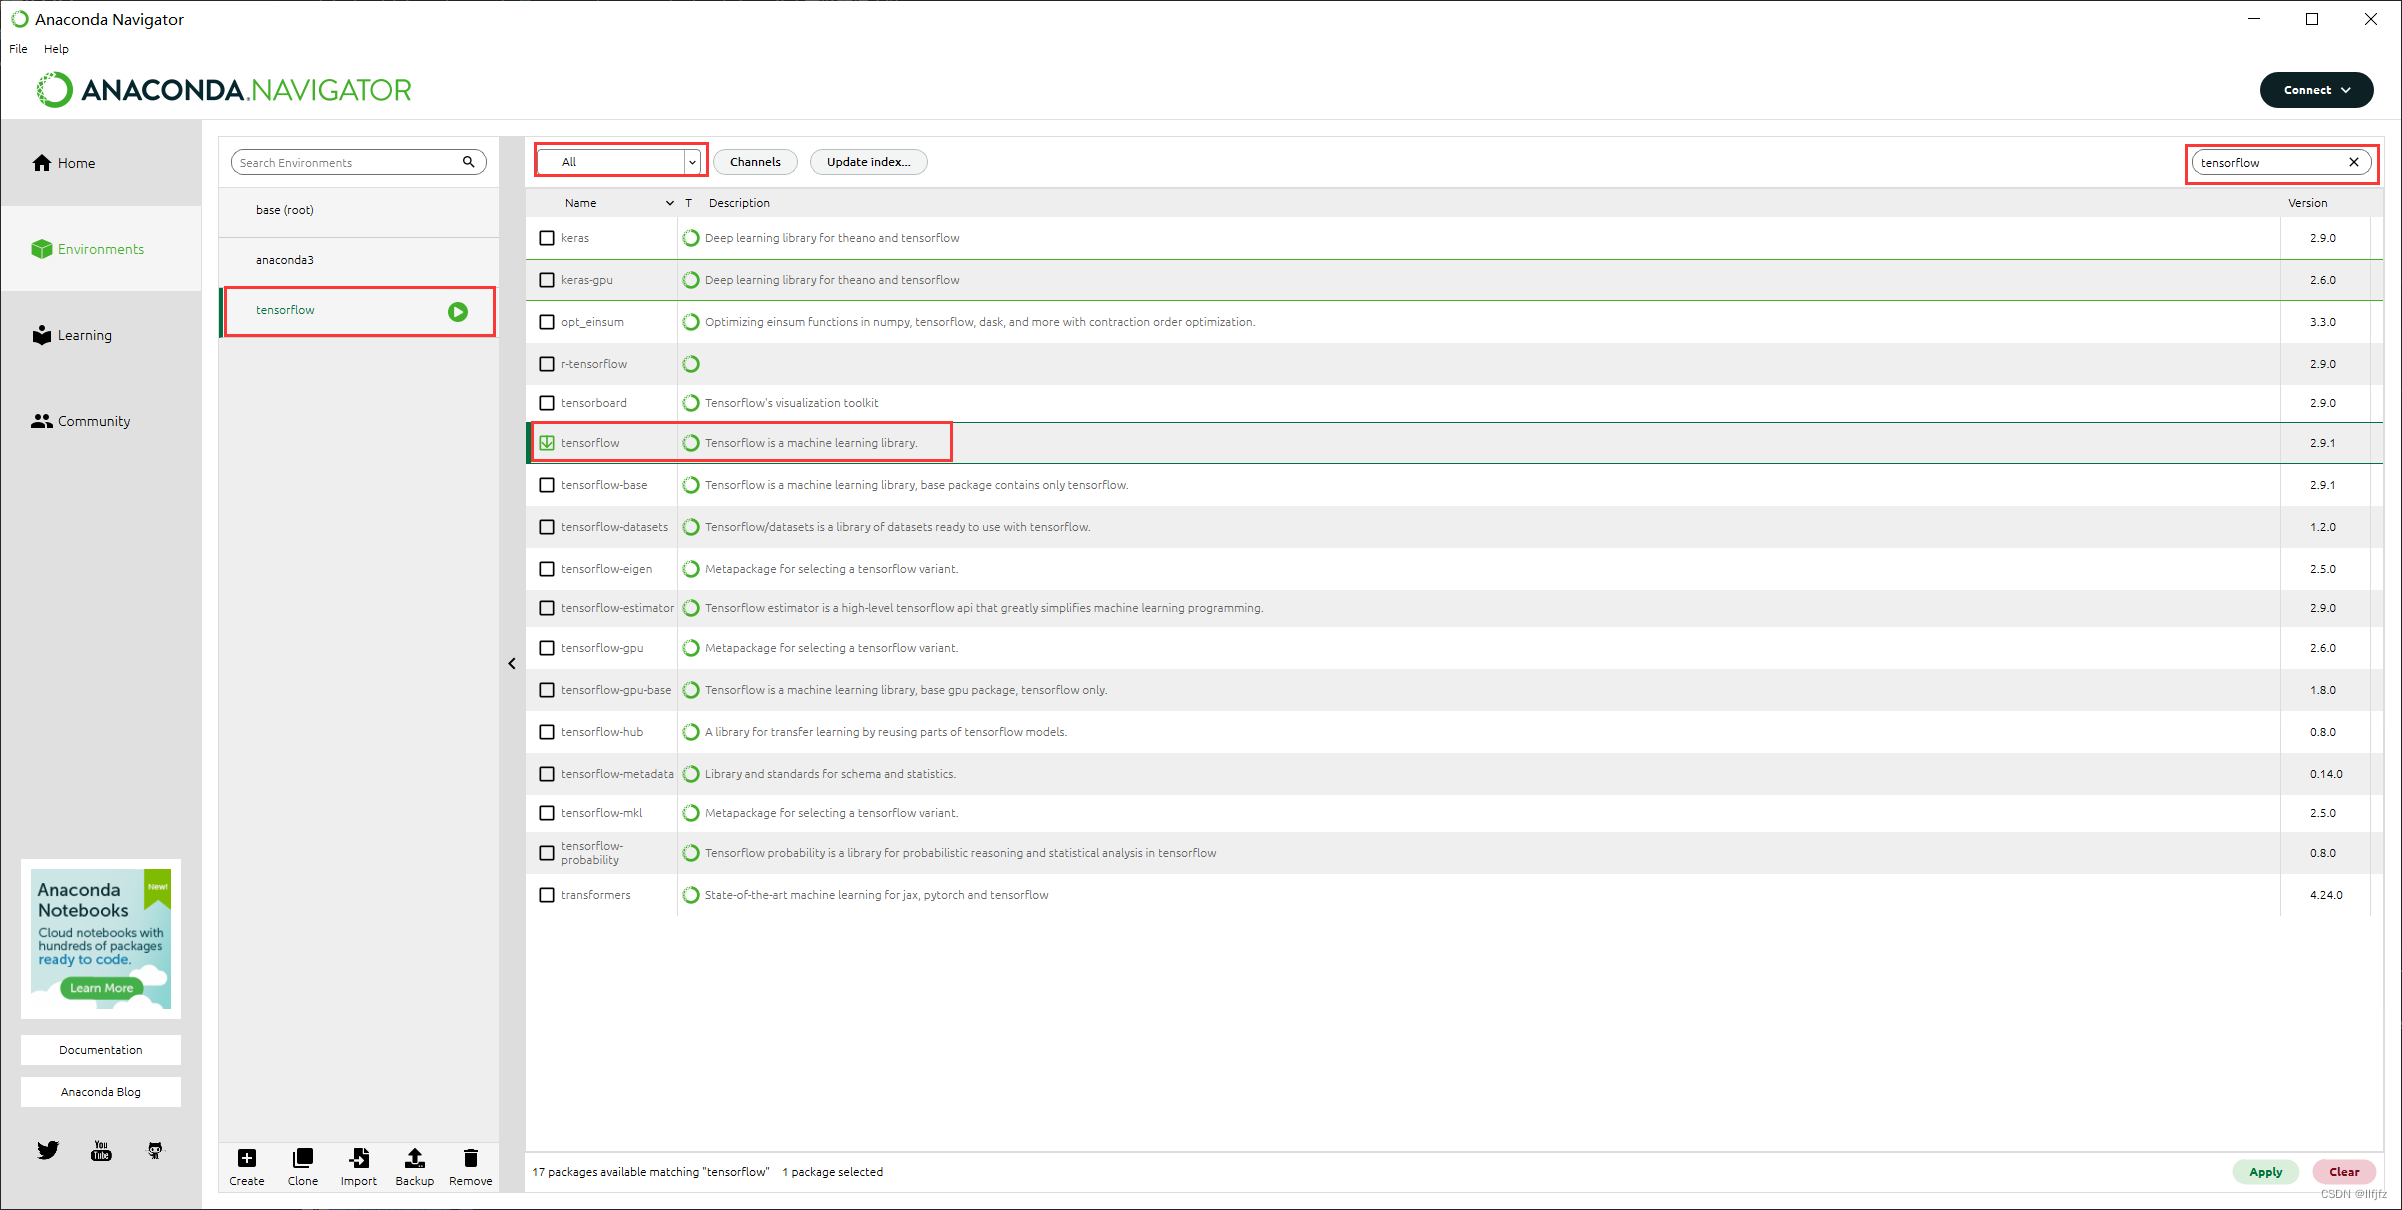The image size is (2402, 1210).
Task: Click the tensorflow-estimator package name
Action: tap(617, 608)
